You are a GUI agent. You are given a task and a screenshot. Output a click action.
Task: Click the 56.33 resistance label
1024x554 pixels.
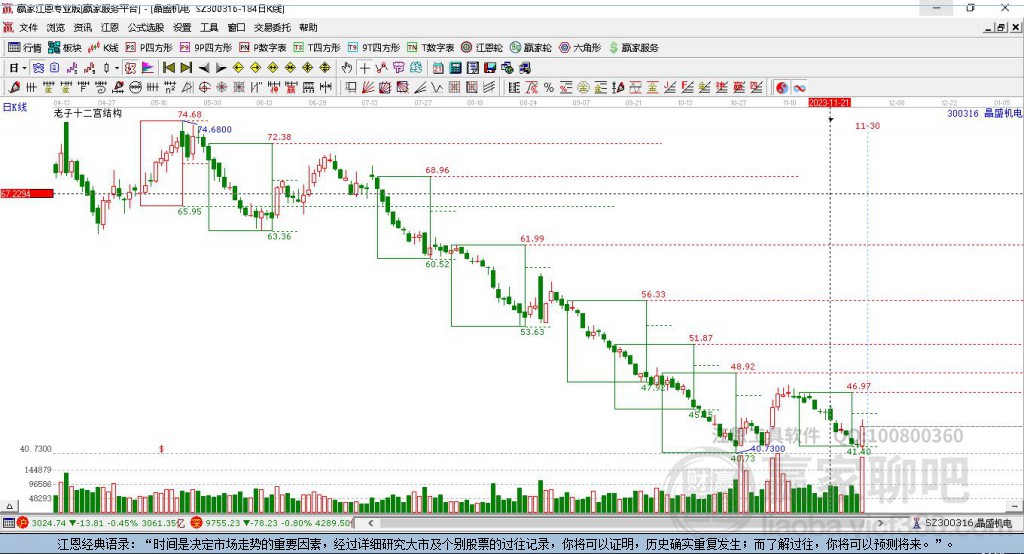653,295
